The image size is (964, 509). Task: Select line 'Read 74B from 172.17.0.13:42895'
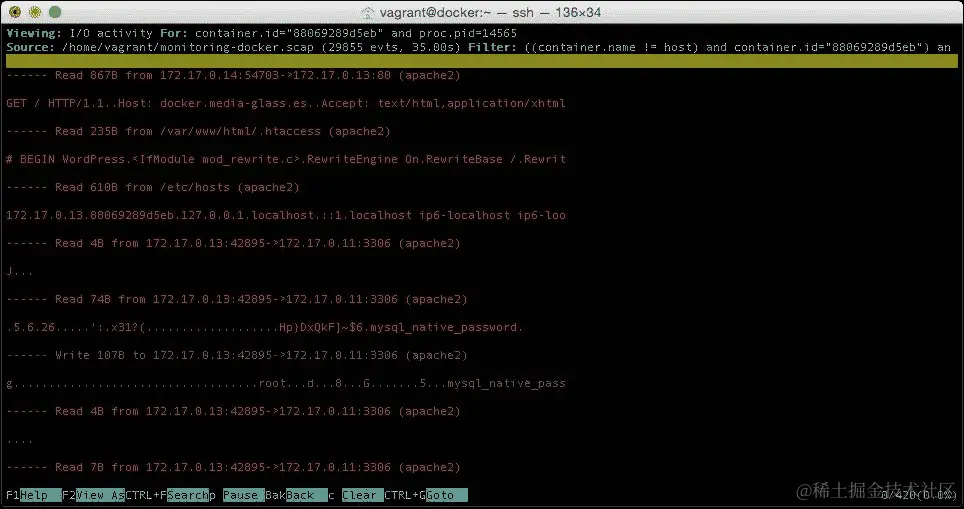click(x=237, y=299)
